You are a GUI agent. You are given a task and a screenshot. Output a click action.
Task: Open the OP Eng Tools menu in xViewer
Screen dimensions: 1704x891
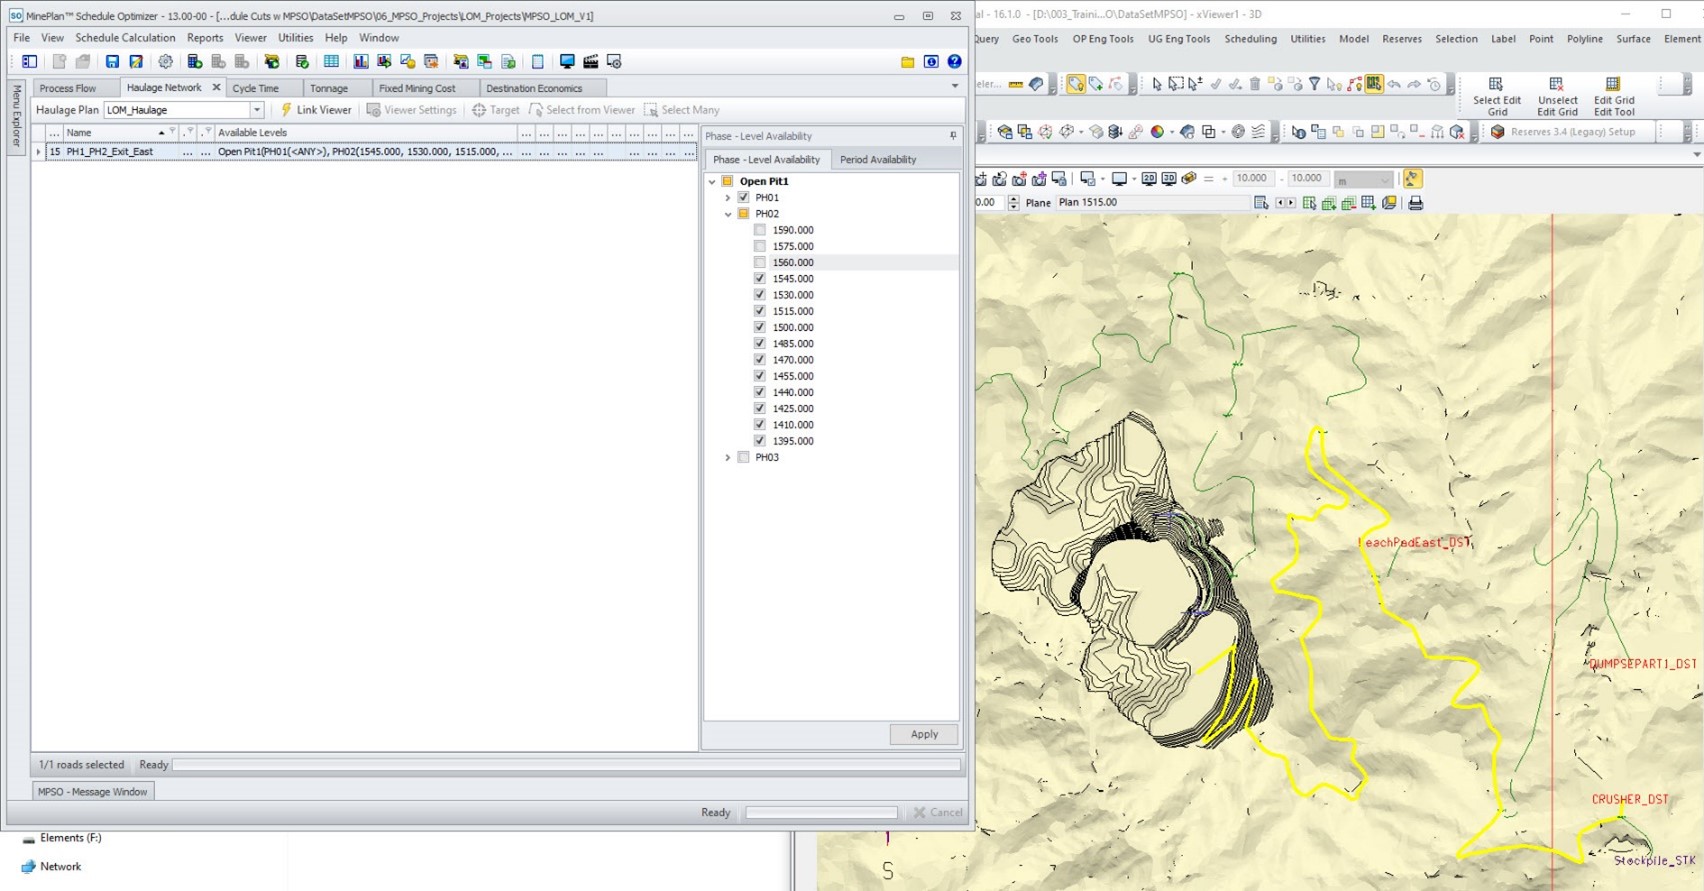point(1103,39)
